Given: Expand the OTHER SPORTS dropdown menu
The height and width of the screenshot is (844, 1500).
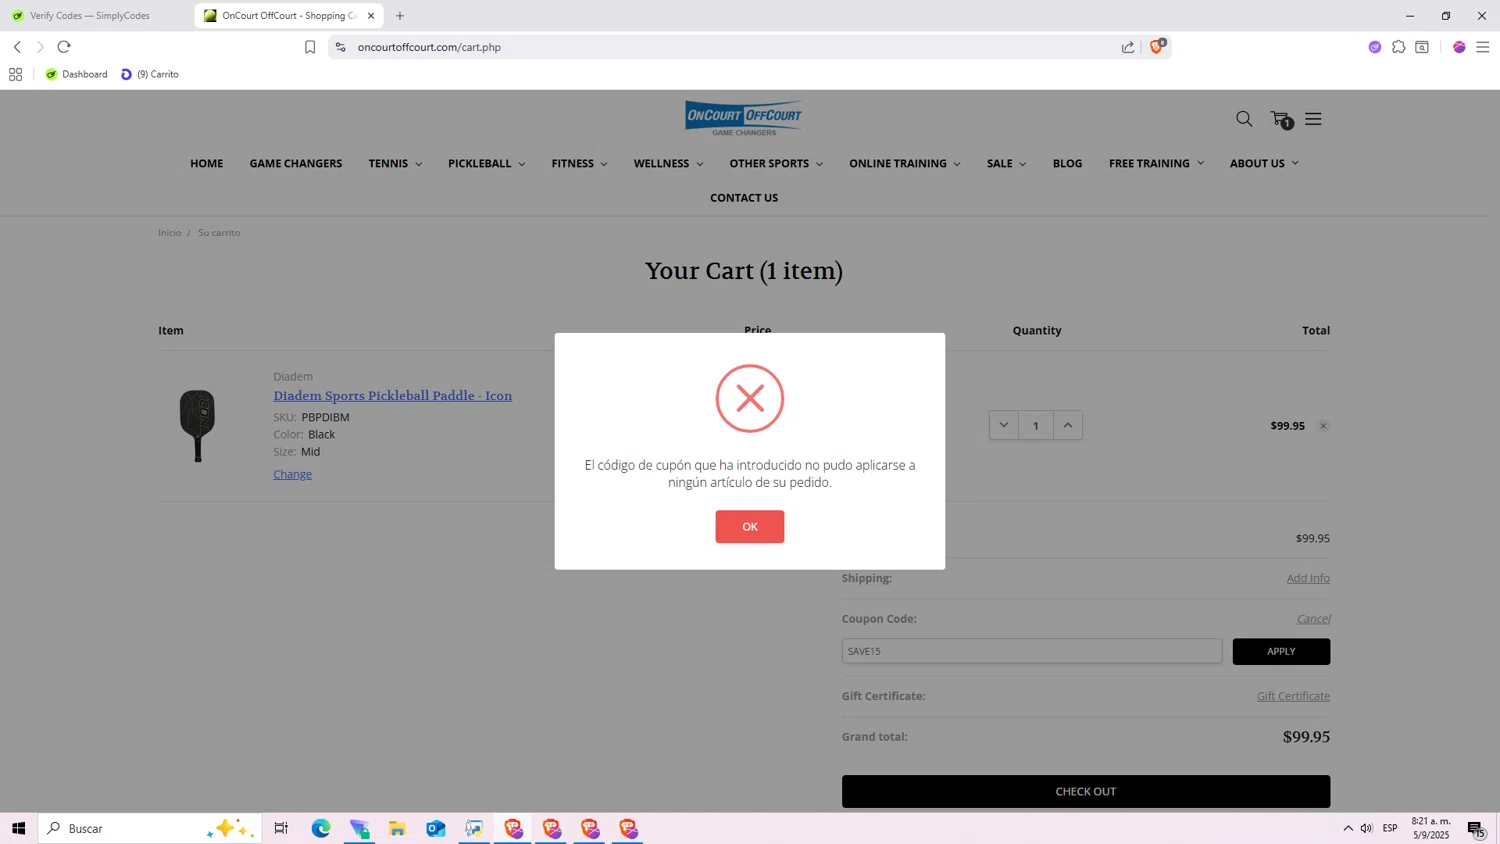Looking at the screenshot, I should [x=776, y=163].
